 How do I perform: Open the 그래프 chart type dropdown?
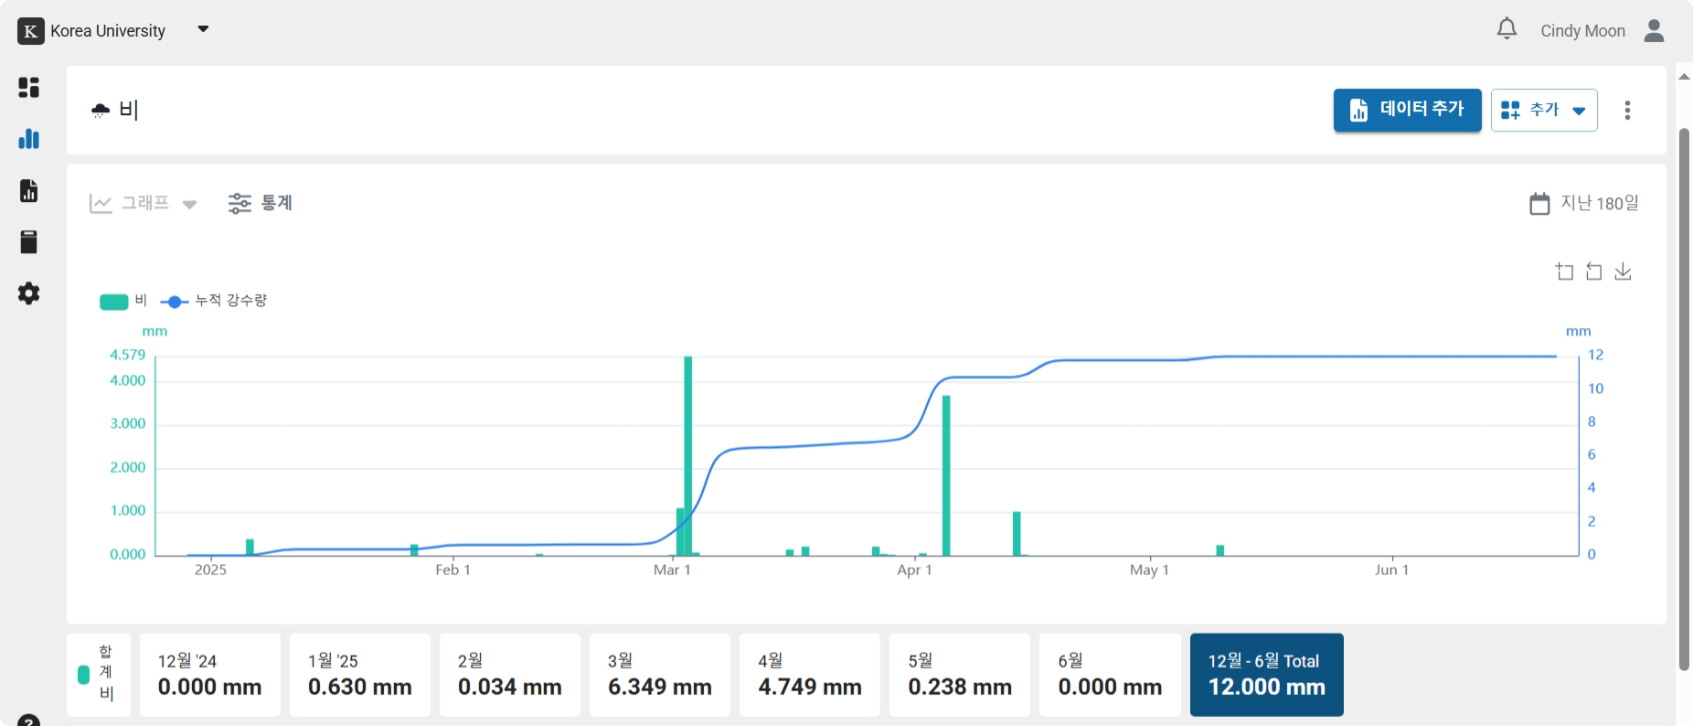tap(143, 203)
